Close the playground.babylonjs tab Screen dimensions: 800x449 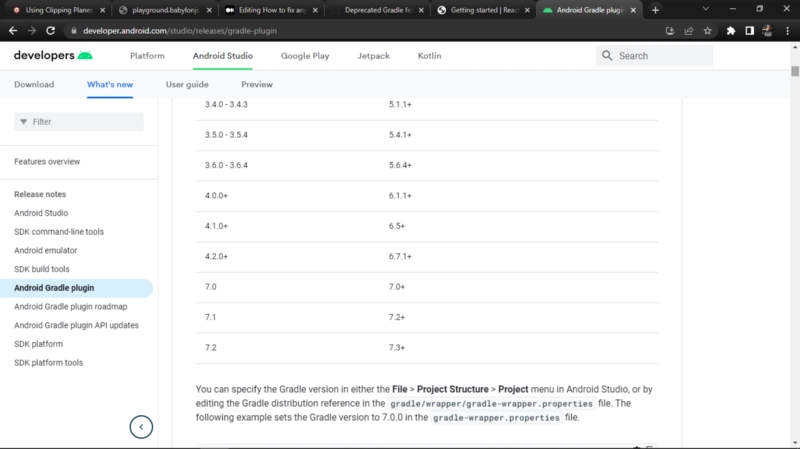point(209,10)
